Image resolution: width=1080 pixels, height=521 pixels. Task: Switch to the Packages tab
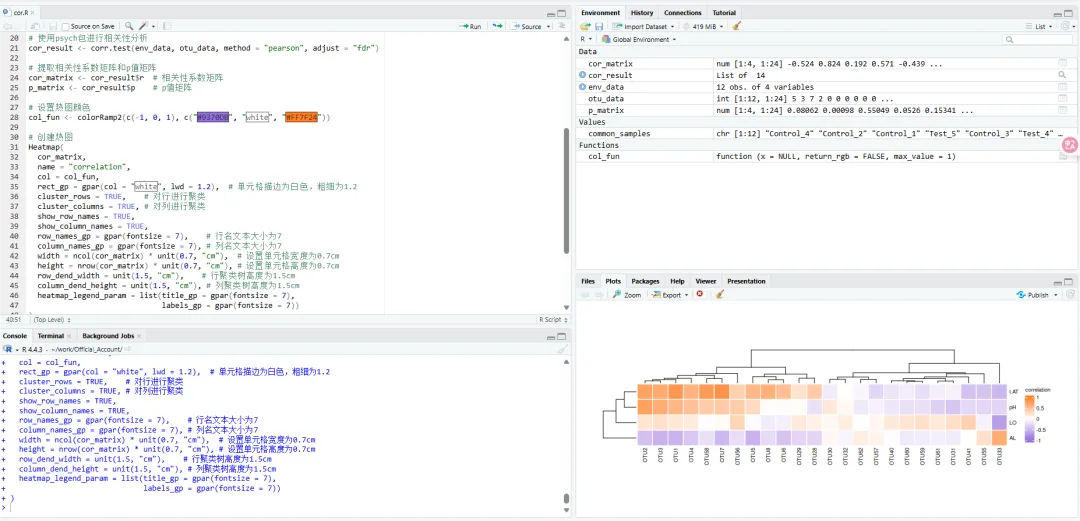645,282
